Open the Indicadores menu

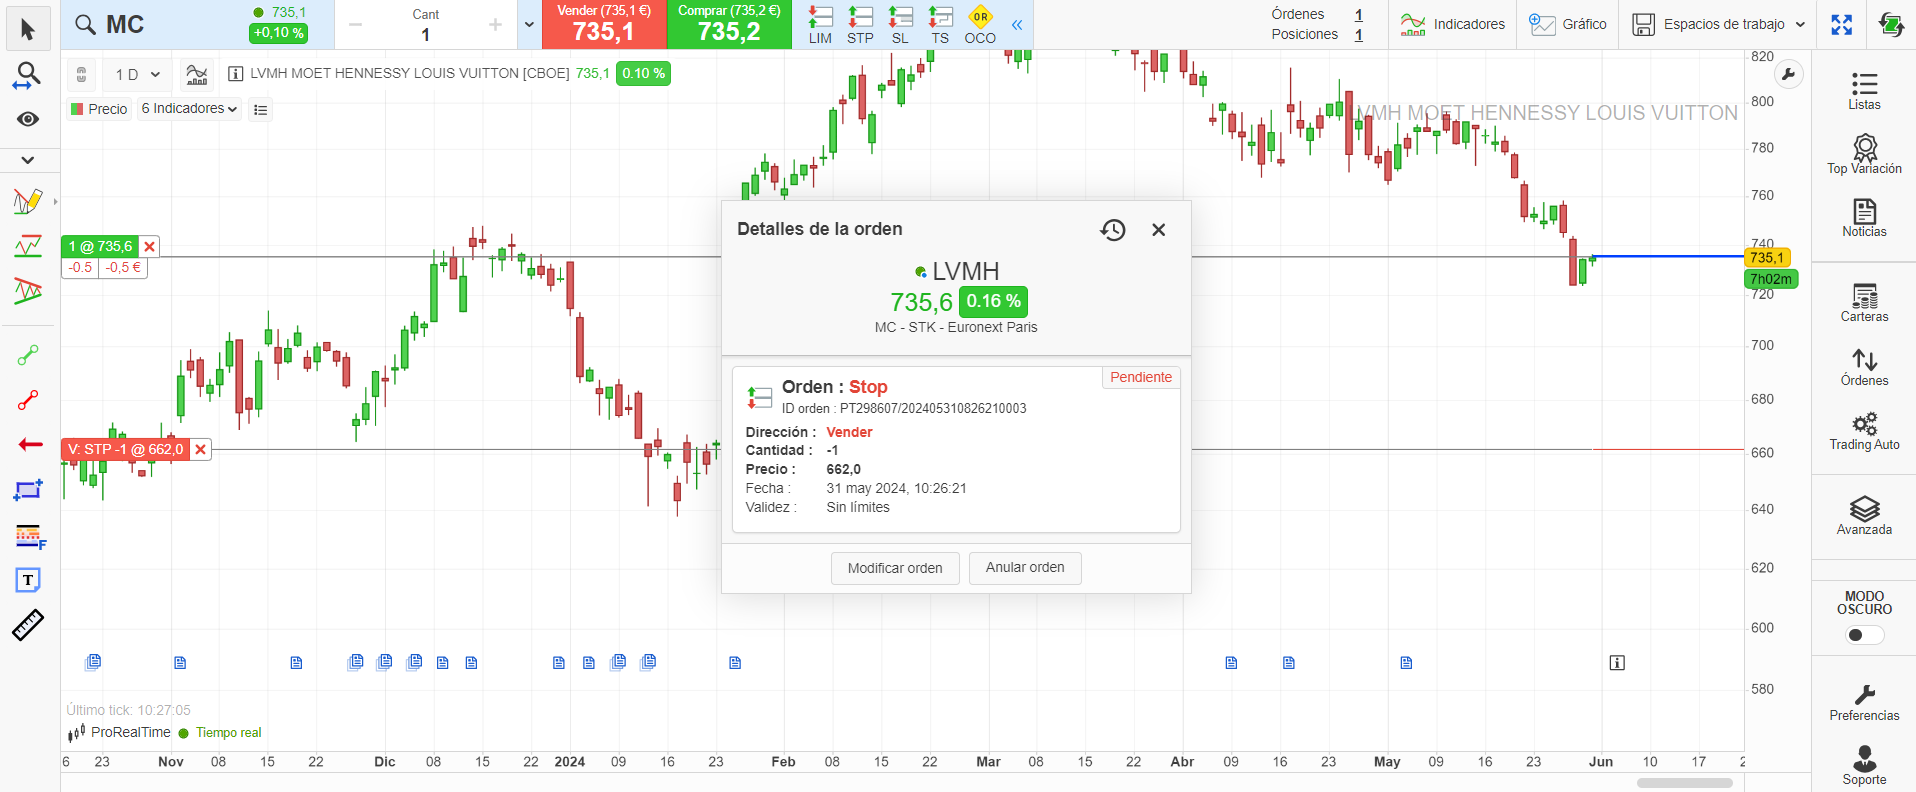click(1453, 25)
